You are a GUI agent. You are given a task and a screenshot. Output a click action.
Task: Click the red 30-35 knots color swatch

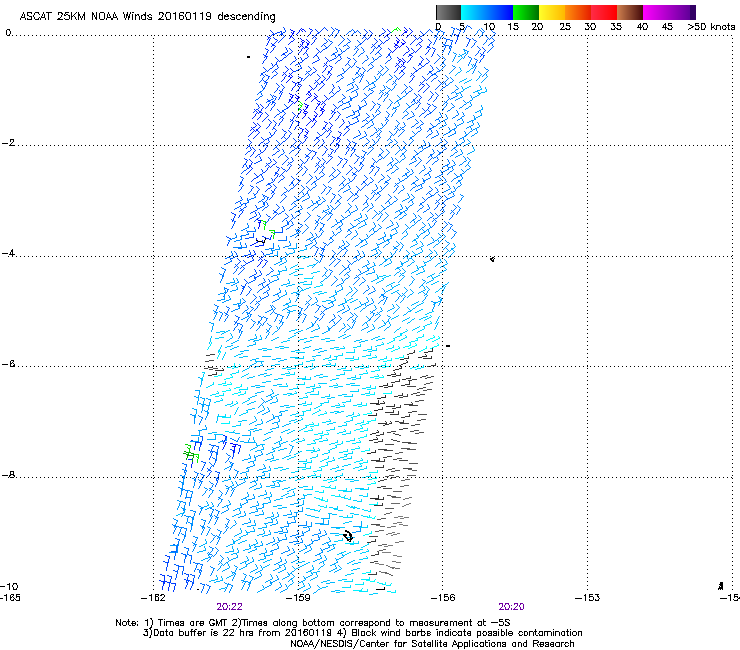[x=604, y=12]
